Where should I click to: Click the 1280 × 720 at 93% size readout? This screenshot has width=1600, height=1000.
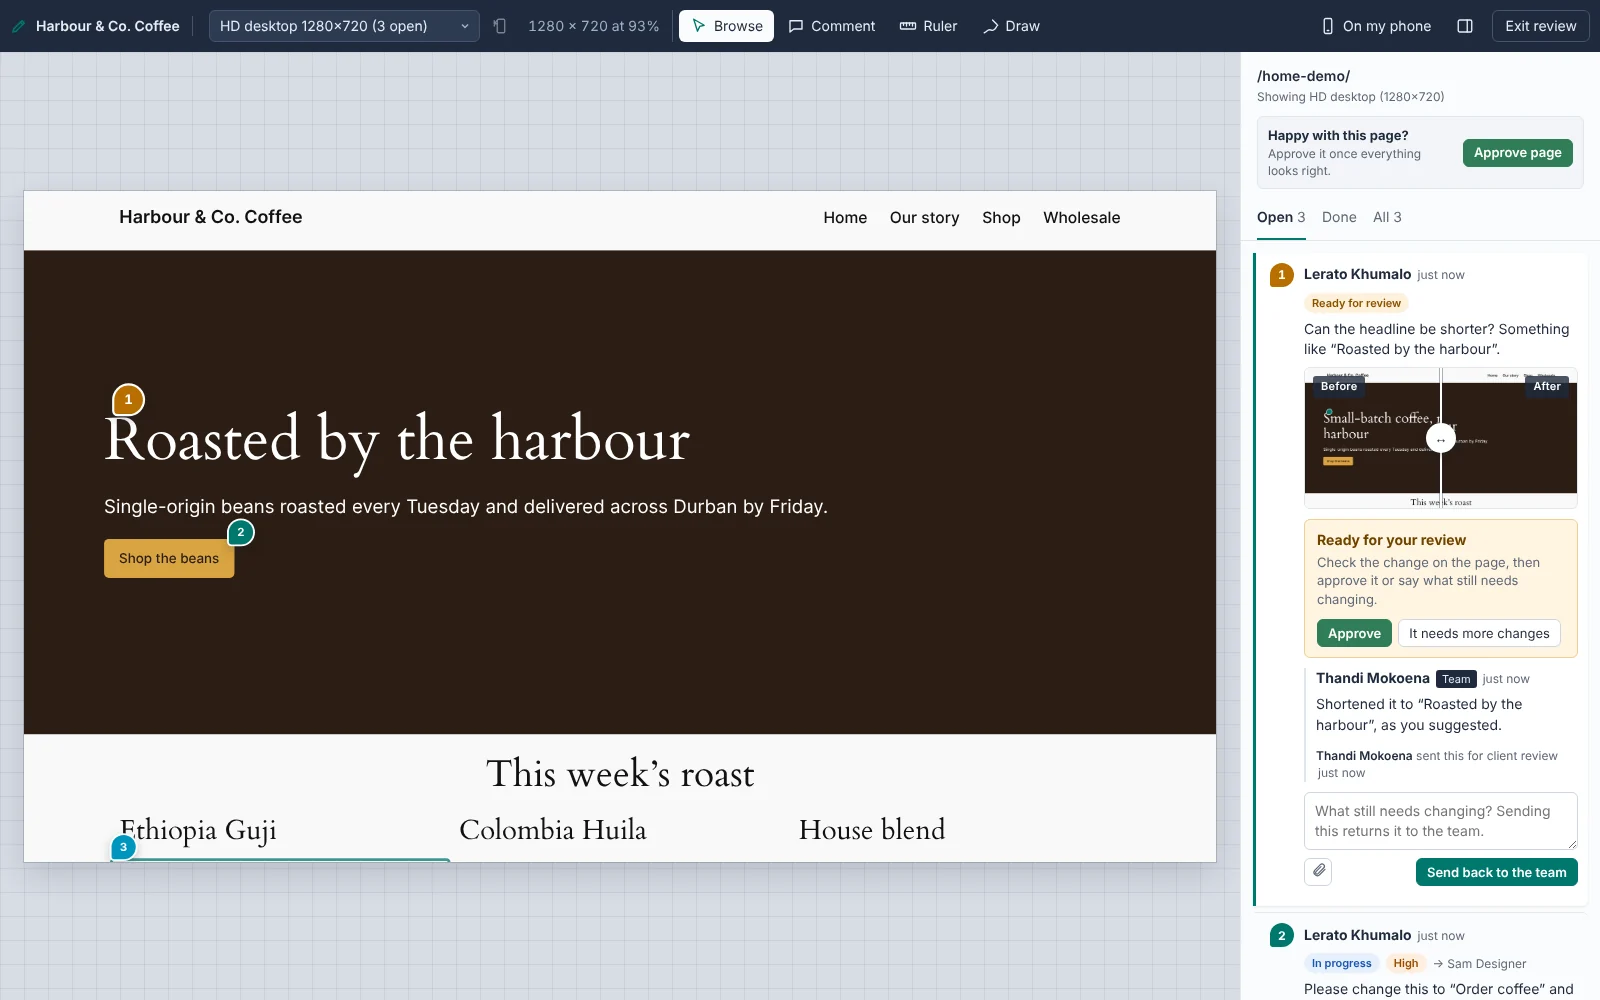pos(594,26)
